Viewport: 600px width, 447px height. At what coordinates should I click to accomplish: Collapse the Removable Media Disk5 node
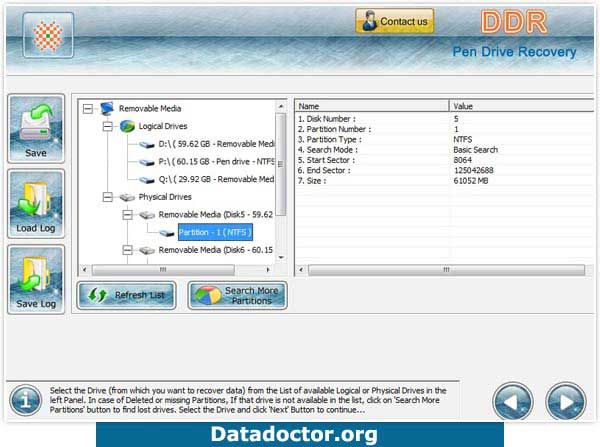click(x=127, y=215)
